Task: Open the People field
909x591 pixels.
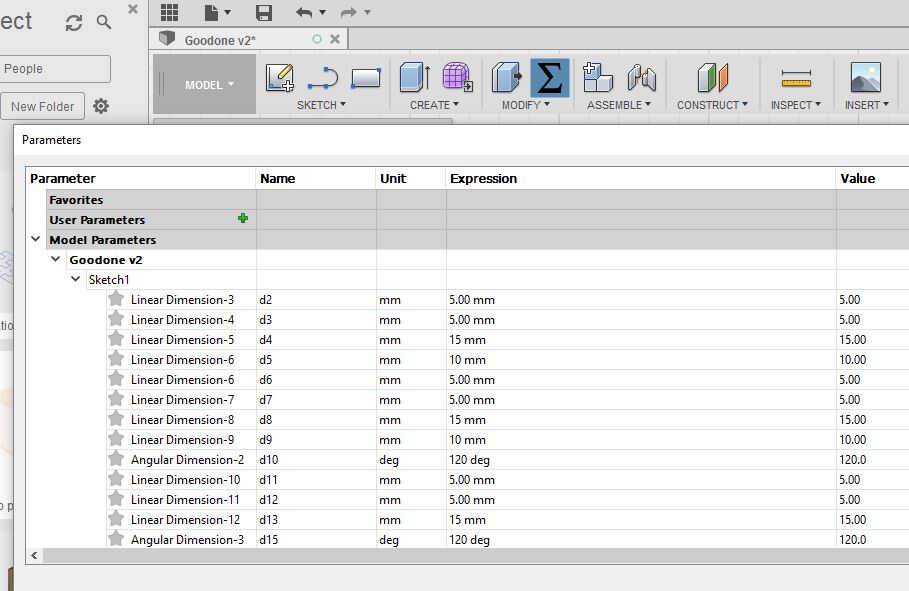Action: click(55, 68)
